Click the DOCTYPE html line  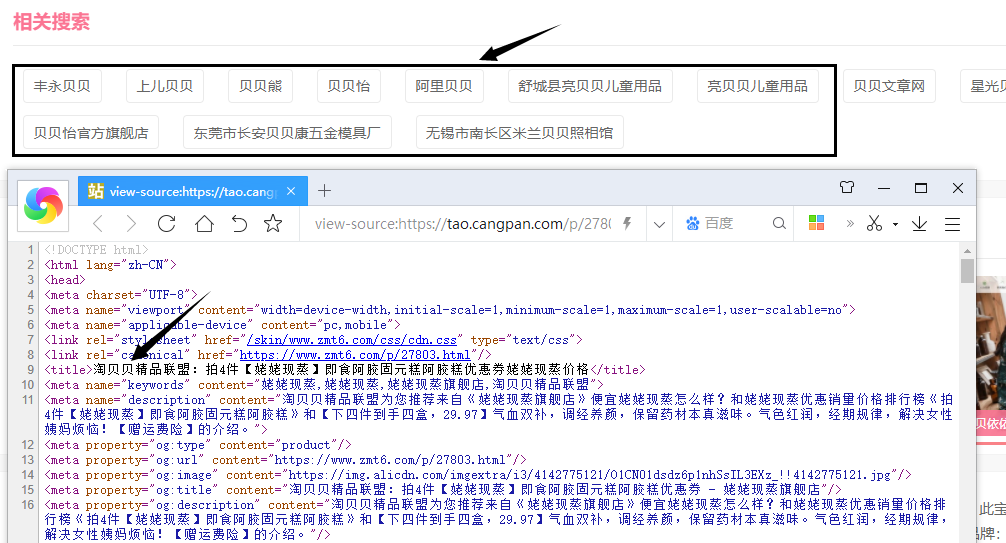[96, 250]
